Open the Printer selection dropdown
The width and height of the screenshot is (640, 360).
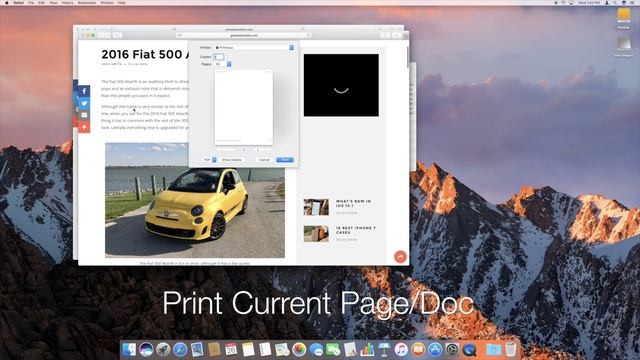pos(254,48)
